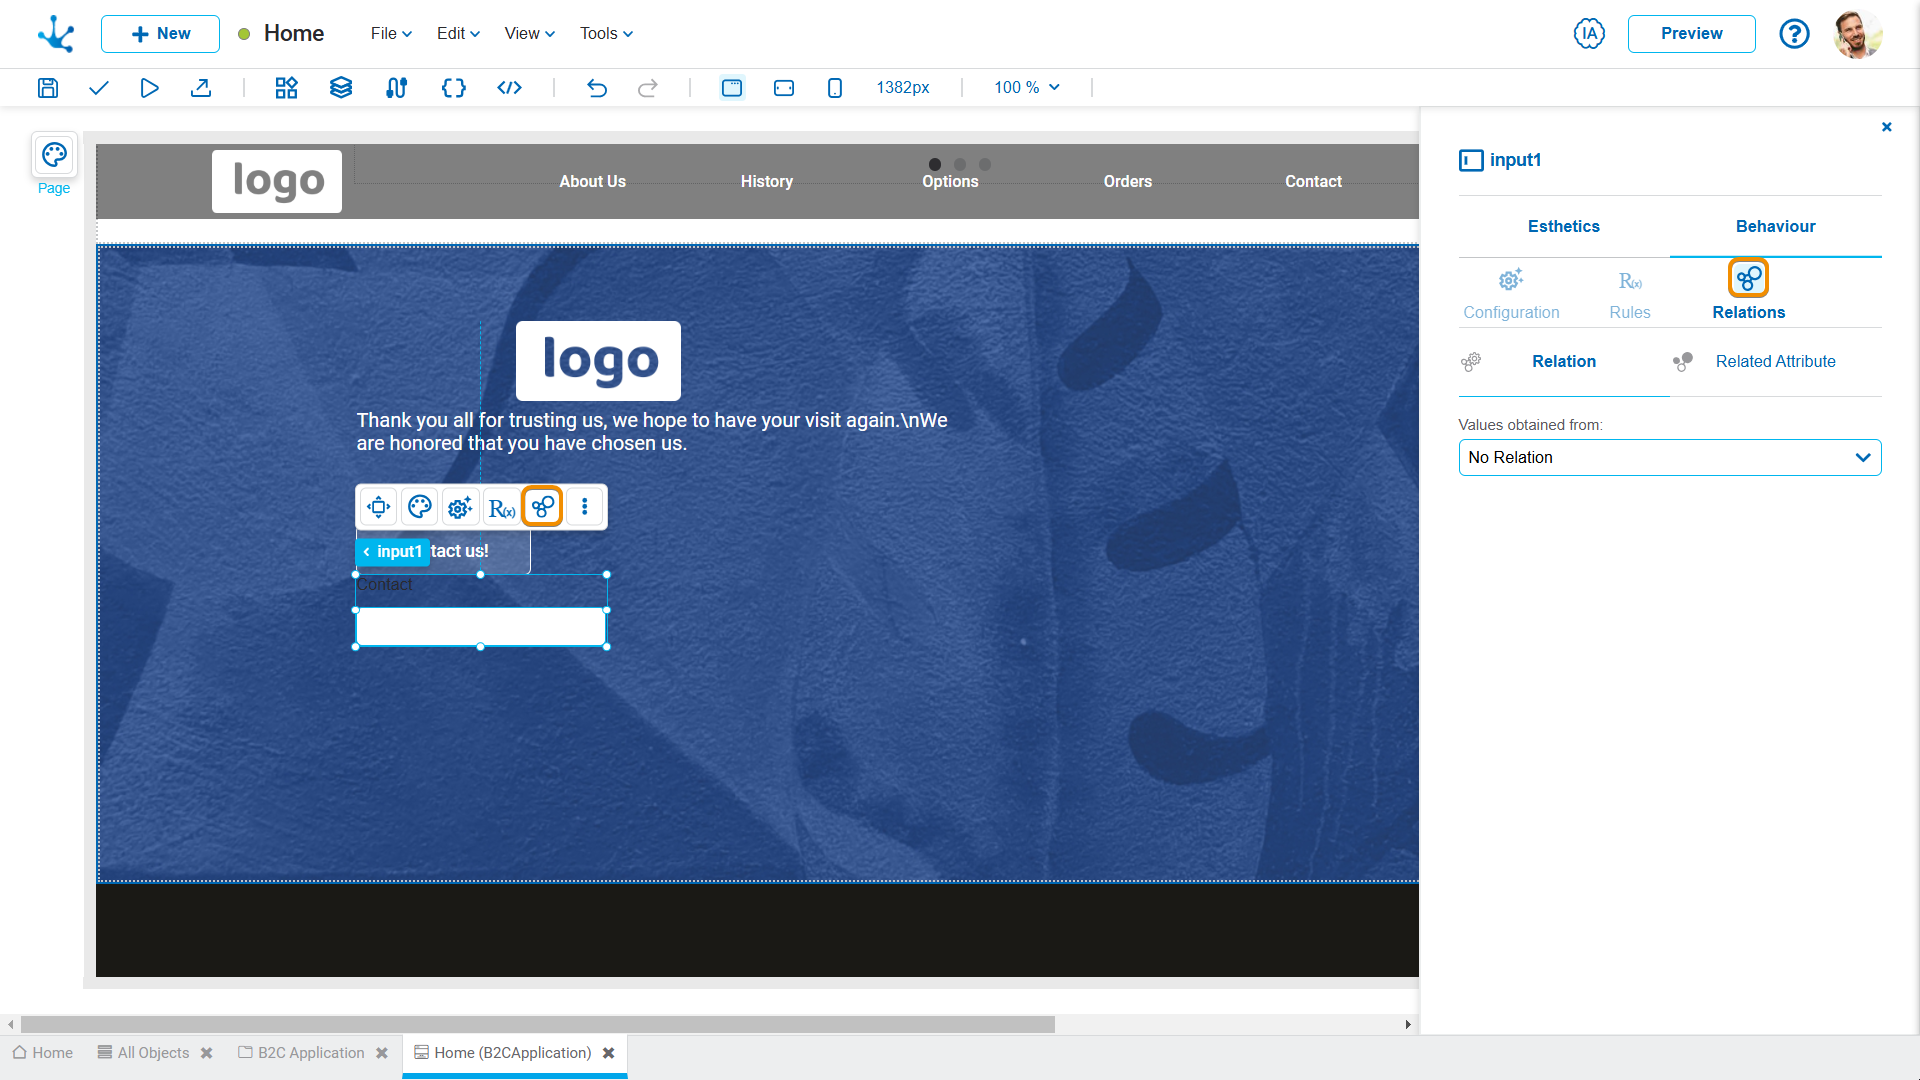The height and width of the screenshot is (1080, 1920).
Task: Open the layers stack icon
Action: tap(341, 88)
